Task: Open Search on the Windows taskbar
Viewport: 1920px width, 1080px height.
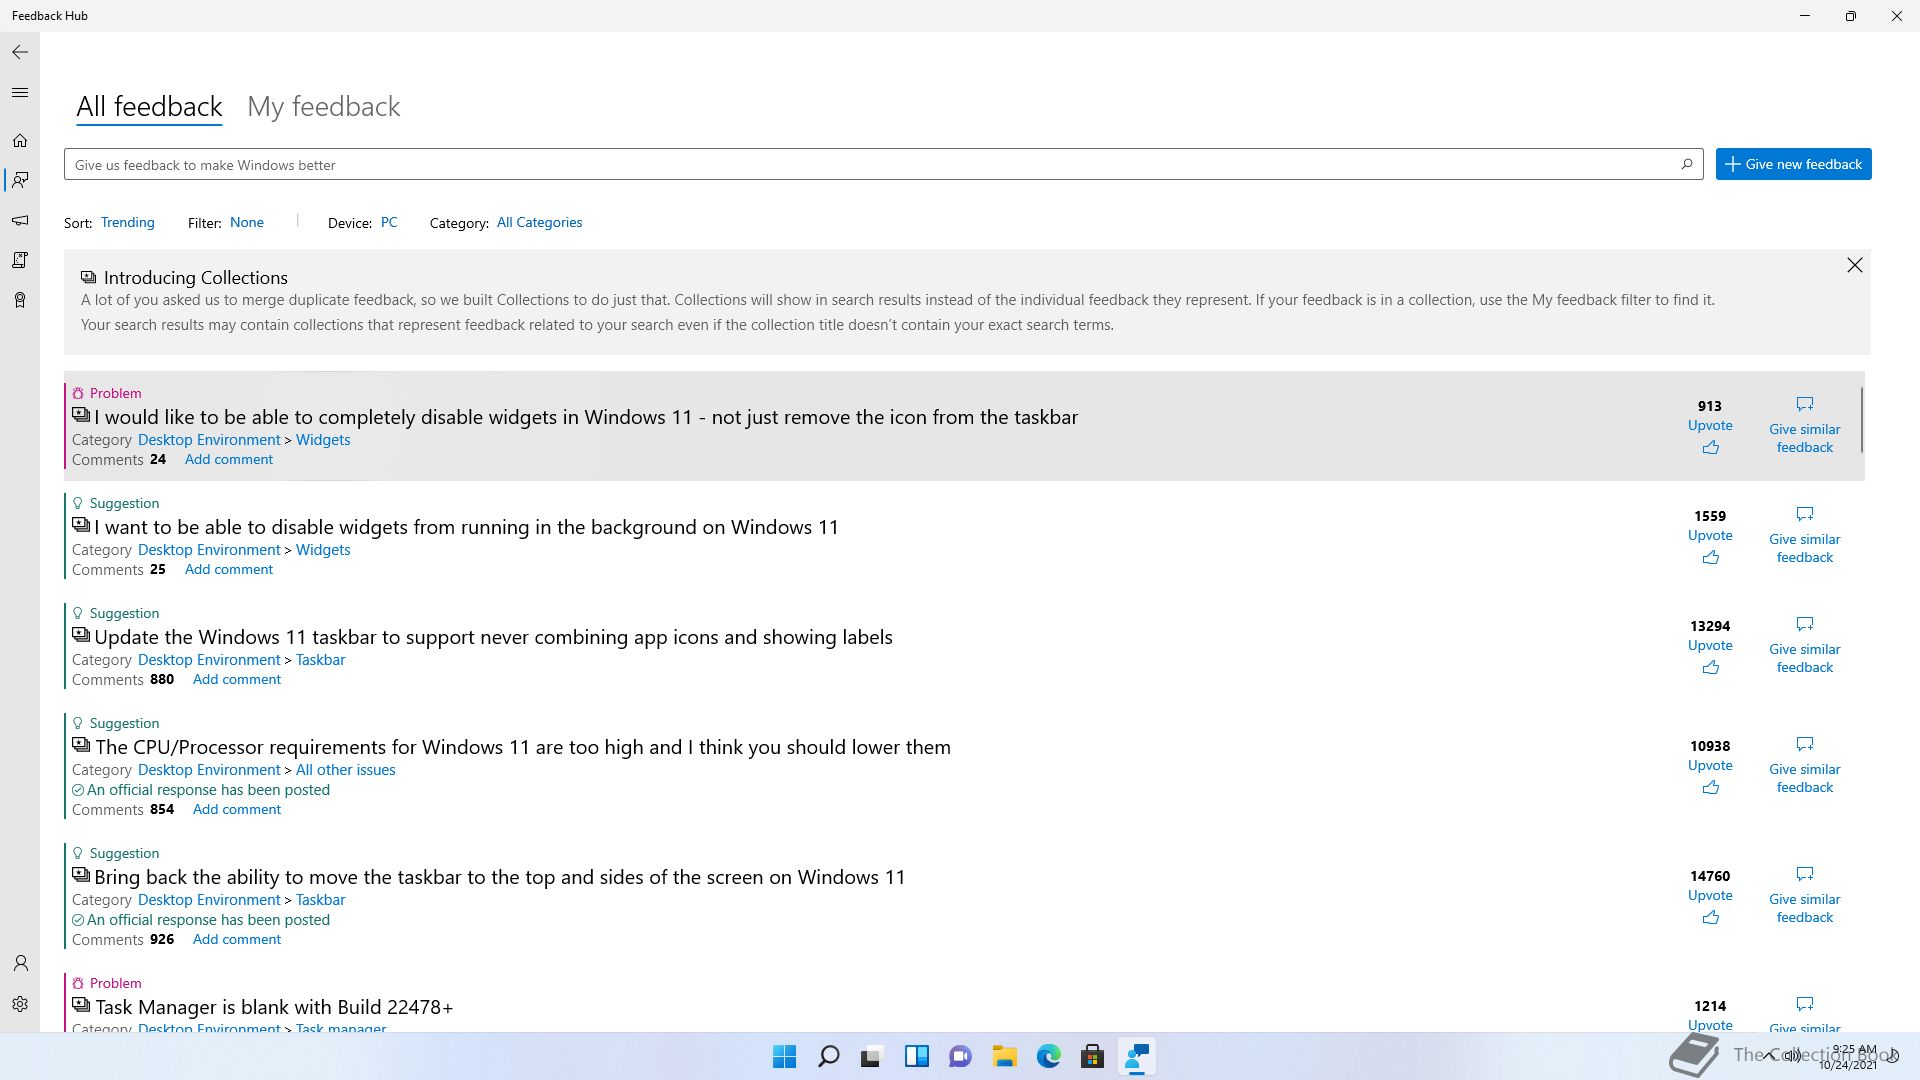Action: tap(828, 1056)
